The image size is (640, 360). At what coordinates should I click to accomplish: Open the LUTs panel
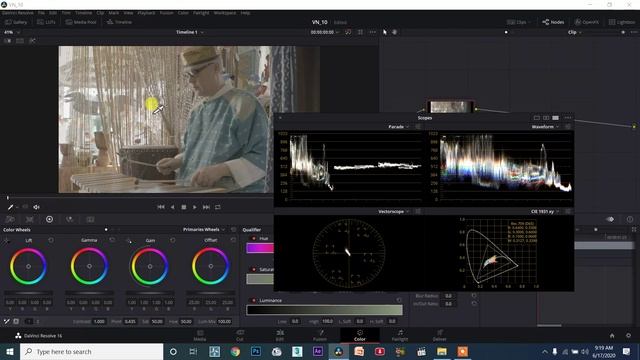(46, 22)
